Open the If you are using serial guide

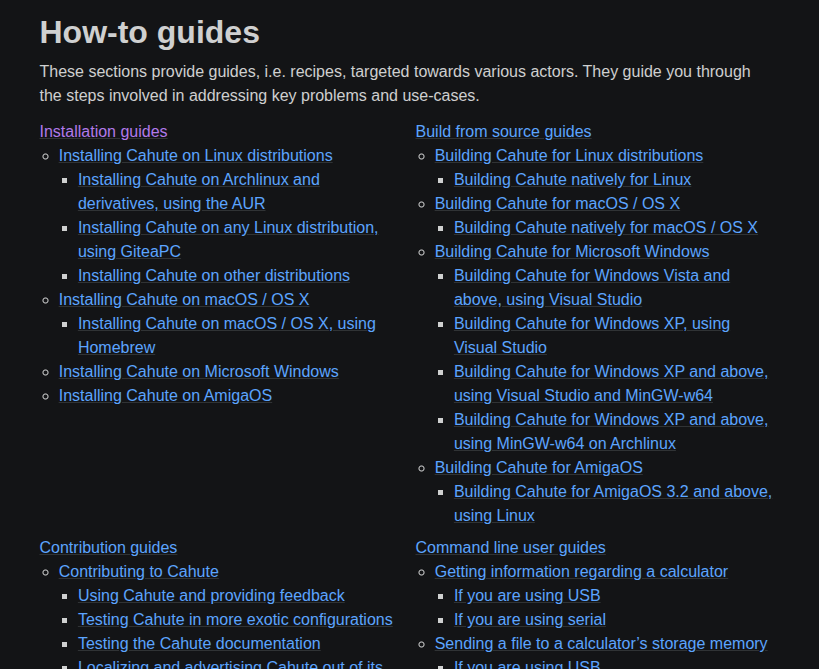529,620
